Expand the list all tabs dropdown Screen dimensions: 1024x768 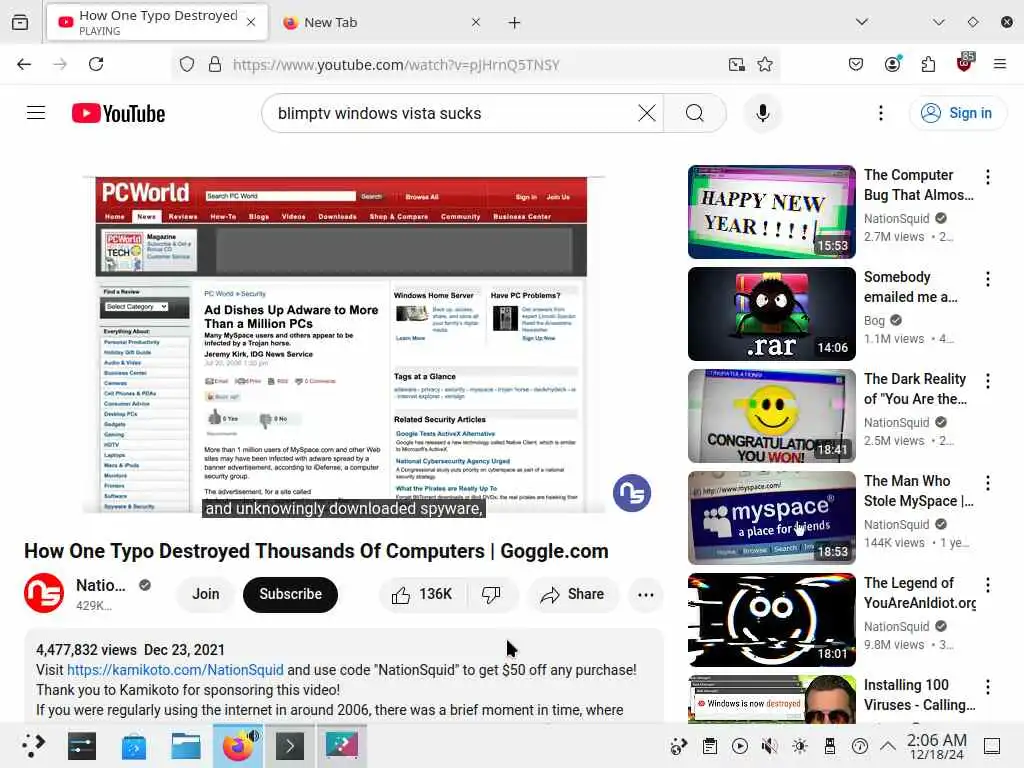862,22
